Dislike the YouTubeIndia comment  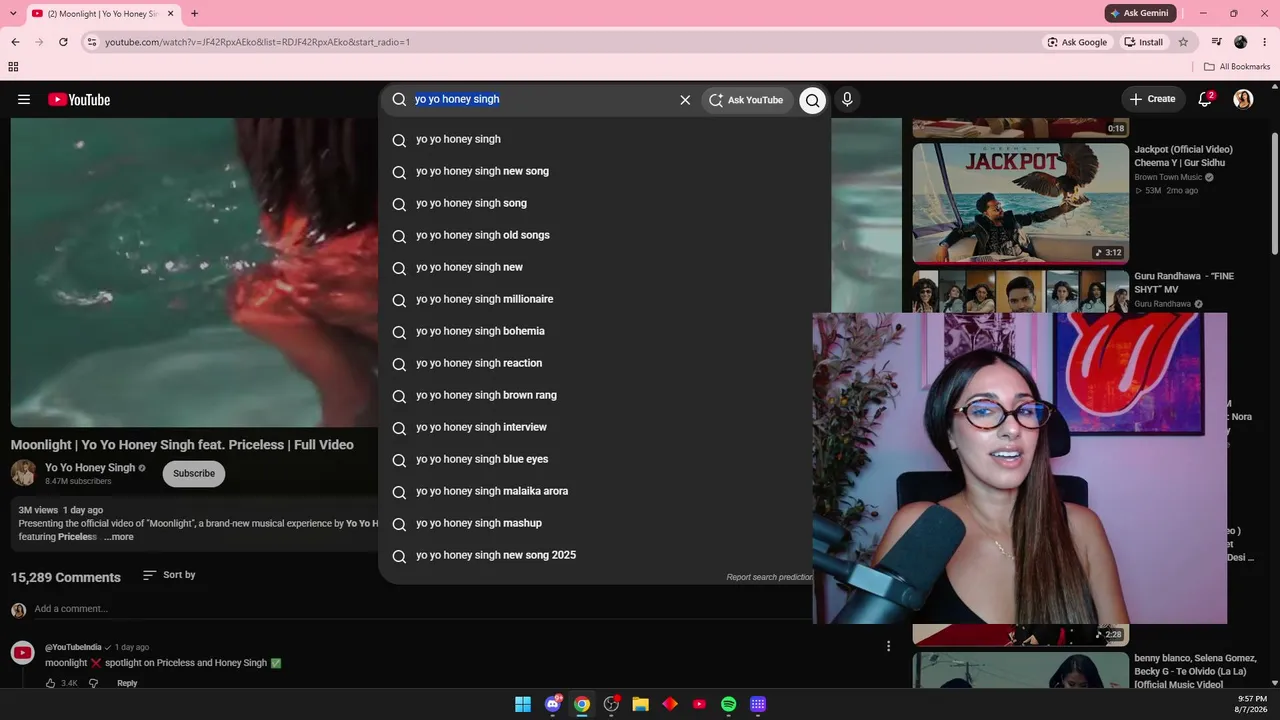pos(94,683)
